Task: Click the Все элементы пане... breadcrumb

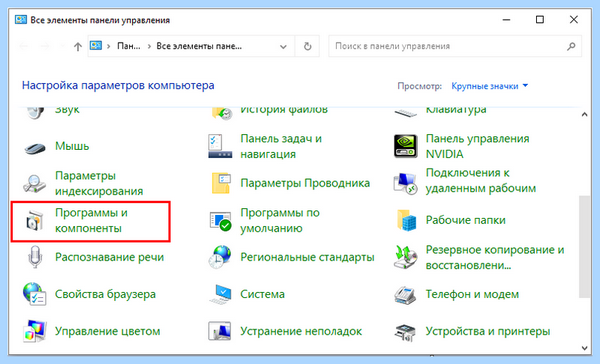Action: [199, 46]
